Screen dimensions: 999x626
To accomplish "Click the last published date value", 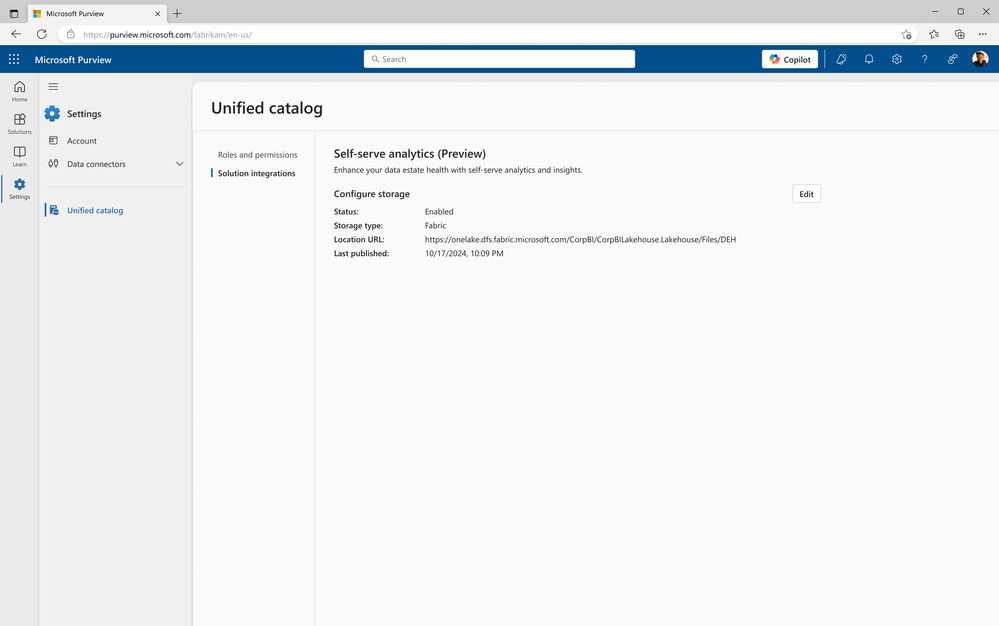I will [x=464, y=253].
